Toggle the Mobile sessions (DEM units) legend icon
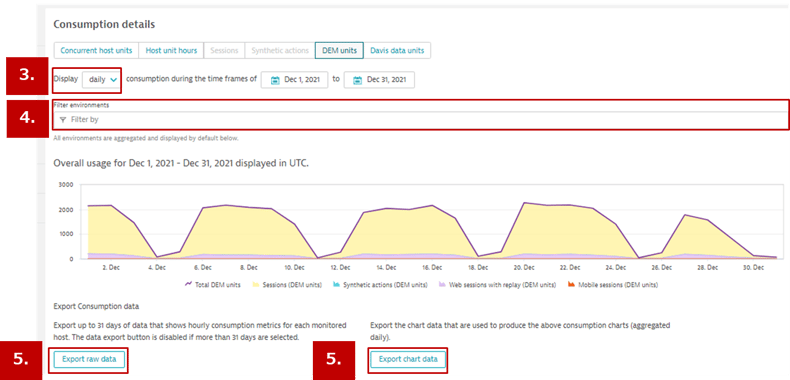The image size is (790, 380). 571,284
